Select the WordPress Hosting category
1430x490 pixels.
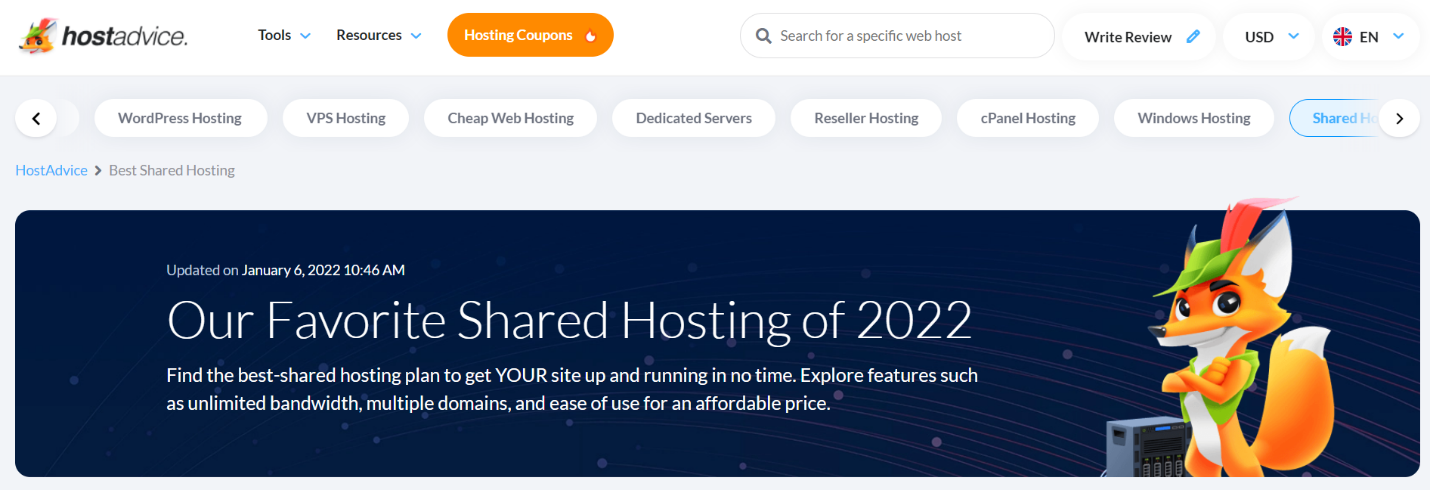(180, 118)
